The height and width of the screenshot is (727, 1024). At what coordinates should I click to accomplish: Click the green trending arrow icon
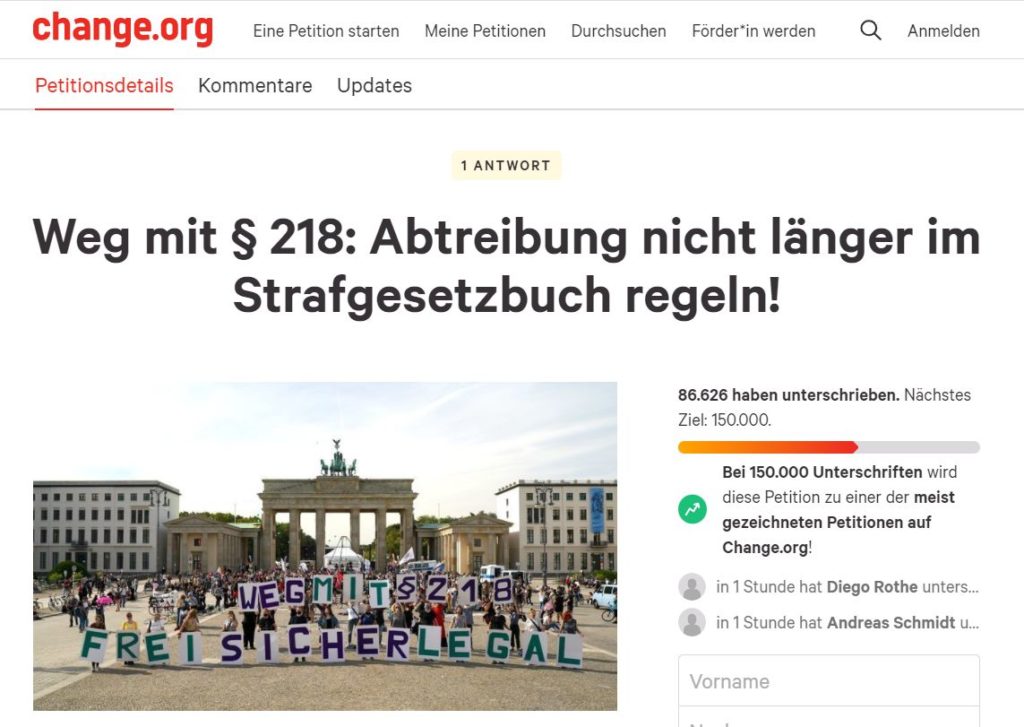click(692, 509)
